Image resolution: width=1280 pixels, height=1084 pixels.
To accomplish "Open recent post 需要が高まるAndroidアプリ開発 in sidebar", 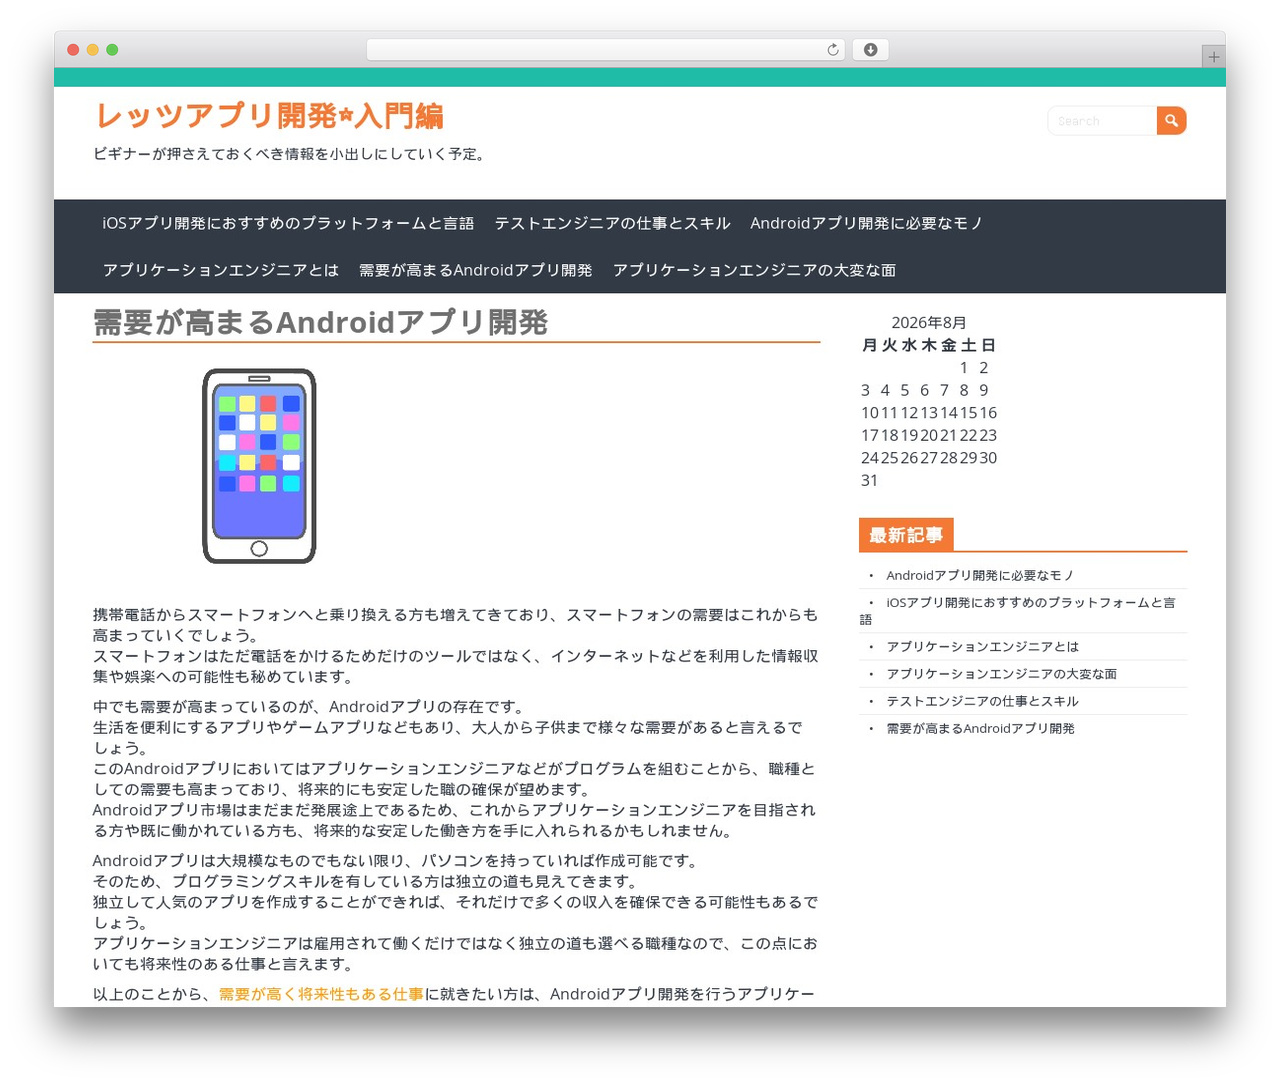I will [x=980, y=728].
